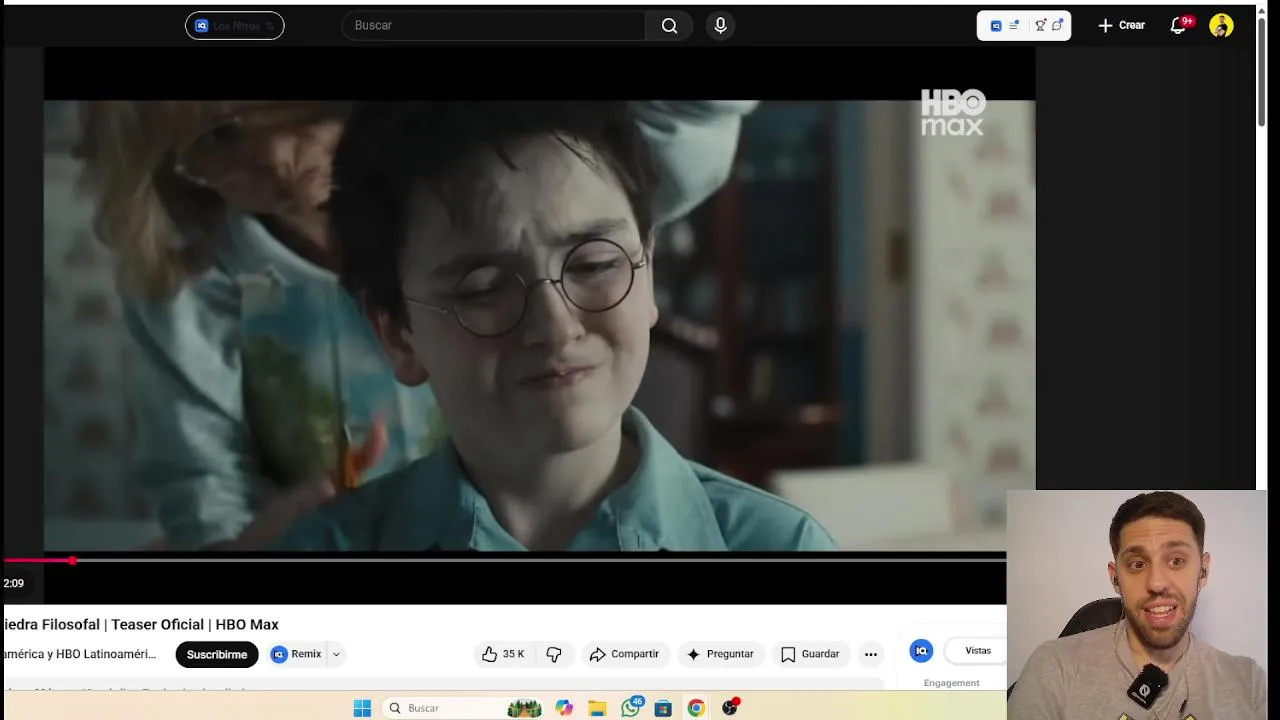Select the Vistas tab

tap(977, 651)
